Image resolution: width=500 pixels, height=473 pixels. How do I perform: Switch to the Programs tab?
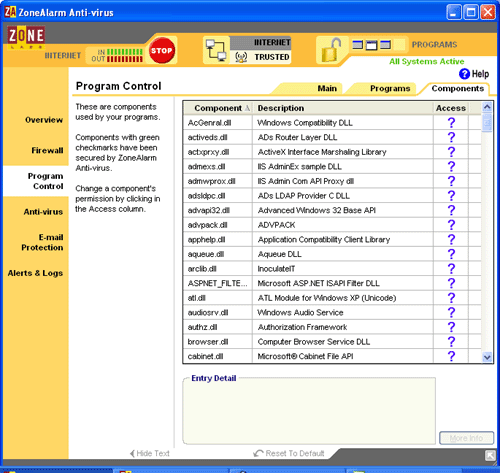pyautogui.click(x=390, y=88)
